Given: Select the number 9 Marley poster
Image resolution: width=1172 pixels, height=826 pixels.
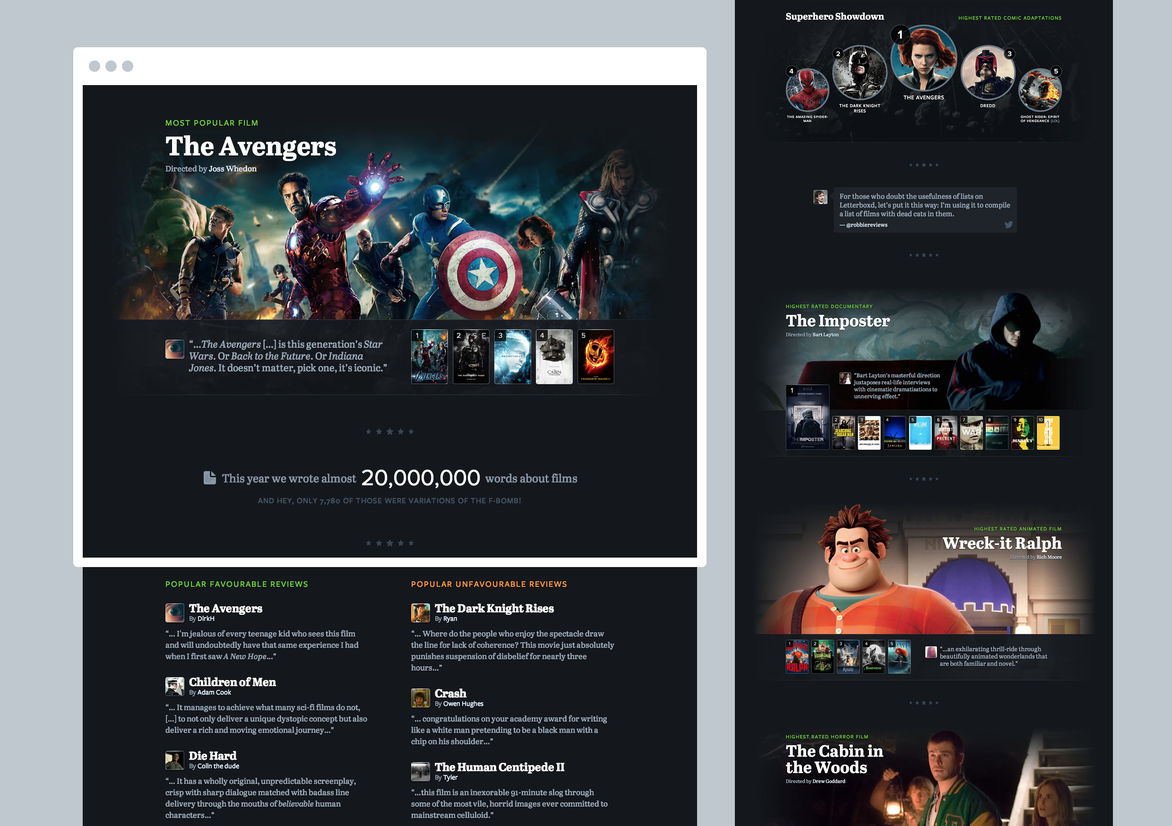Looking at the screenshot, I should click(x=1022, y=433).
